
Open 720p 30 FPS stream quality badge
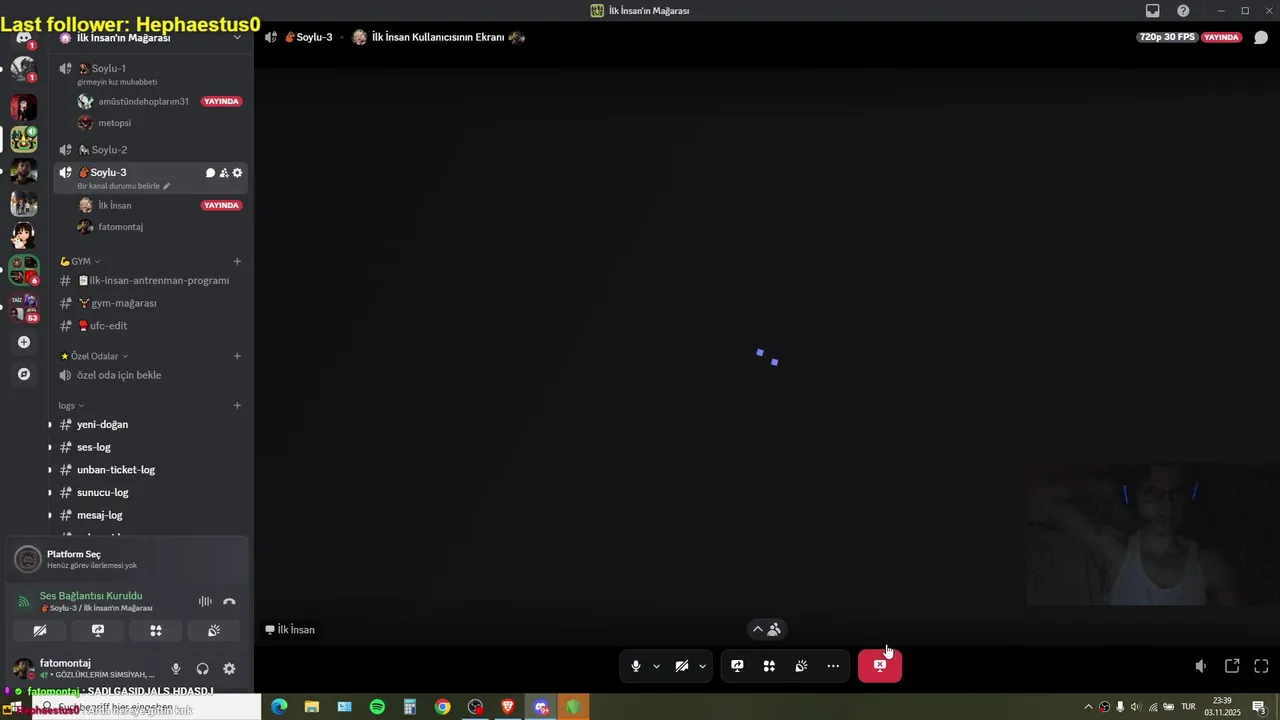tap(1166, 37)
